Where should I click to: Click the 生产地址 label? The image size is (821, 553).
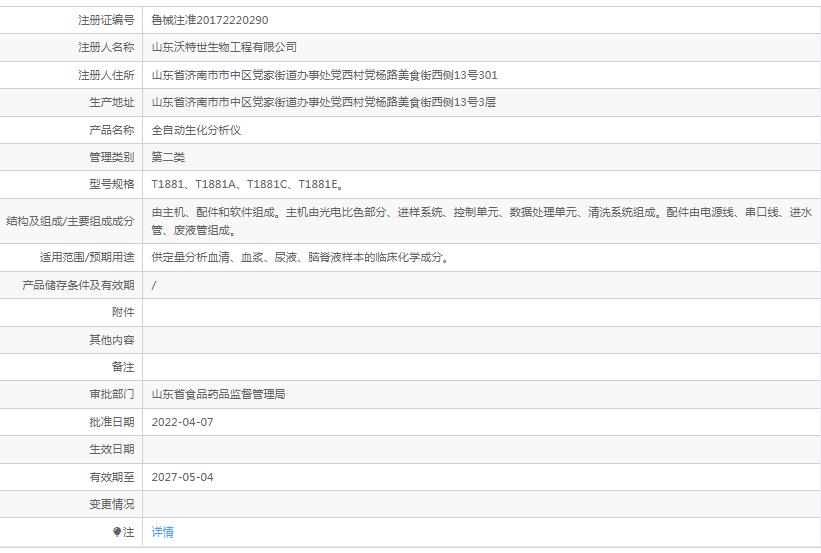click(112, 102)
